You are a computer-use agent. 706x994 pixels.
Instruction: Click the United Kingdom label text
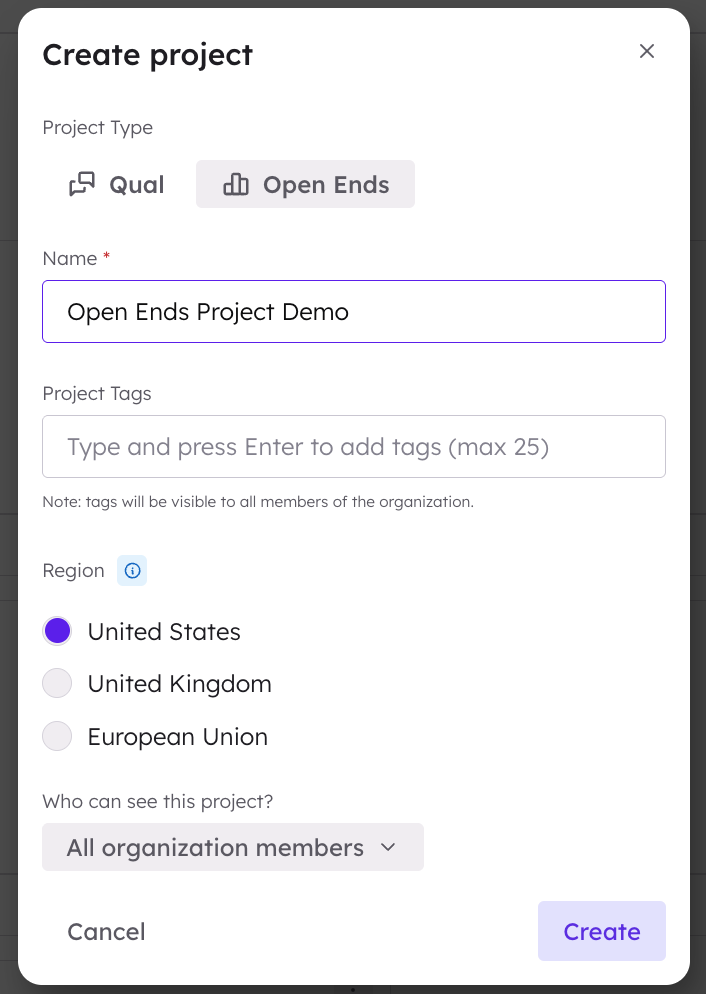pos(179,683)
